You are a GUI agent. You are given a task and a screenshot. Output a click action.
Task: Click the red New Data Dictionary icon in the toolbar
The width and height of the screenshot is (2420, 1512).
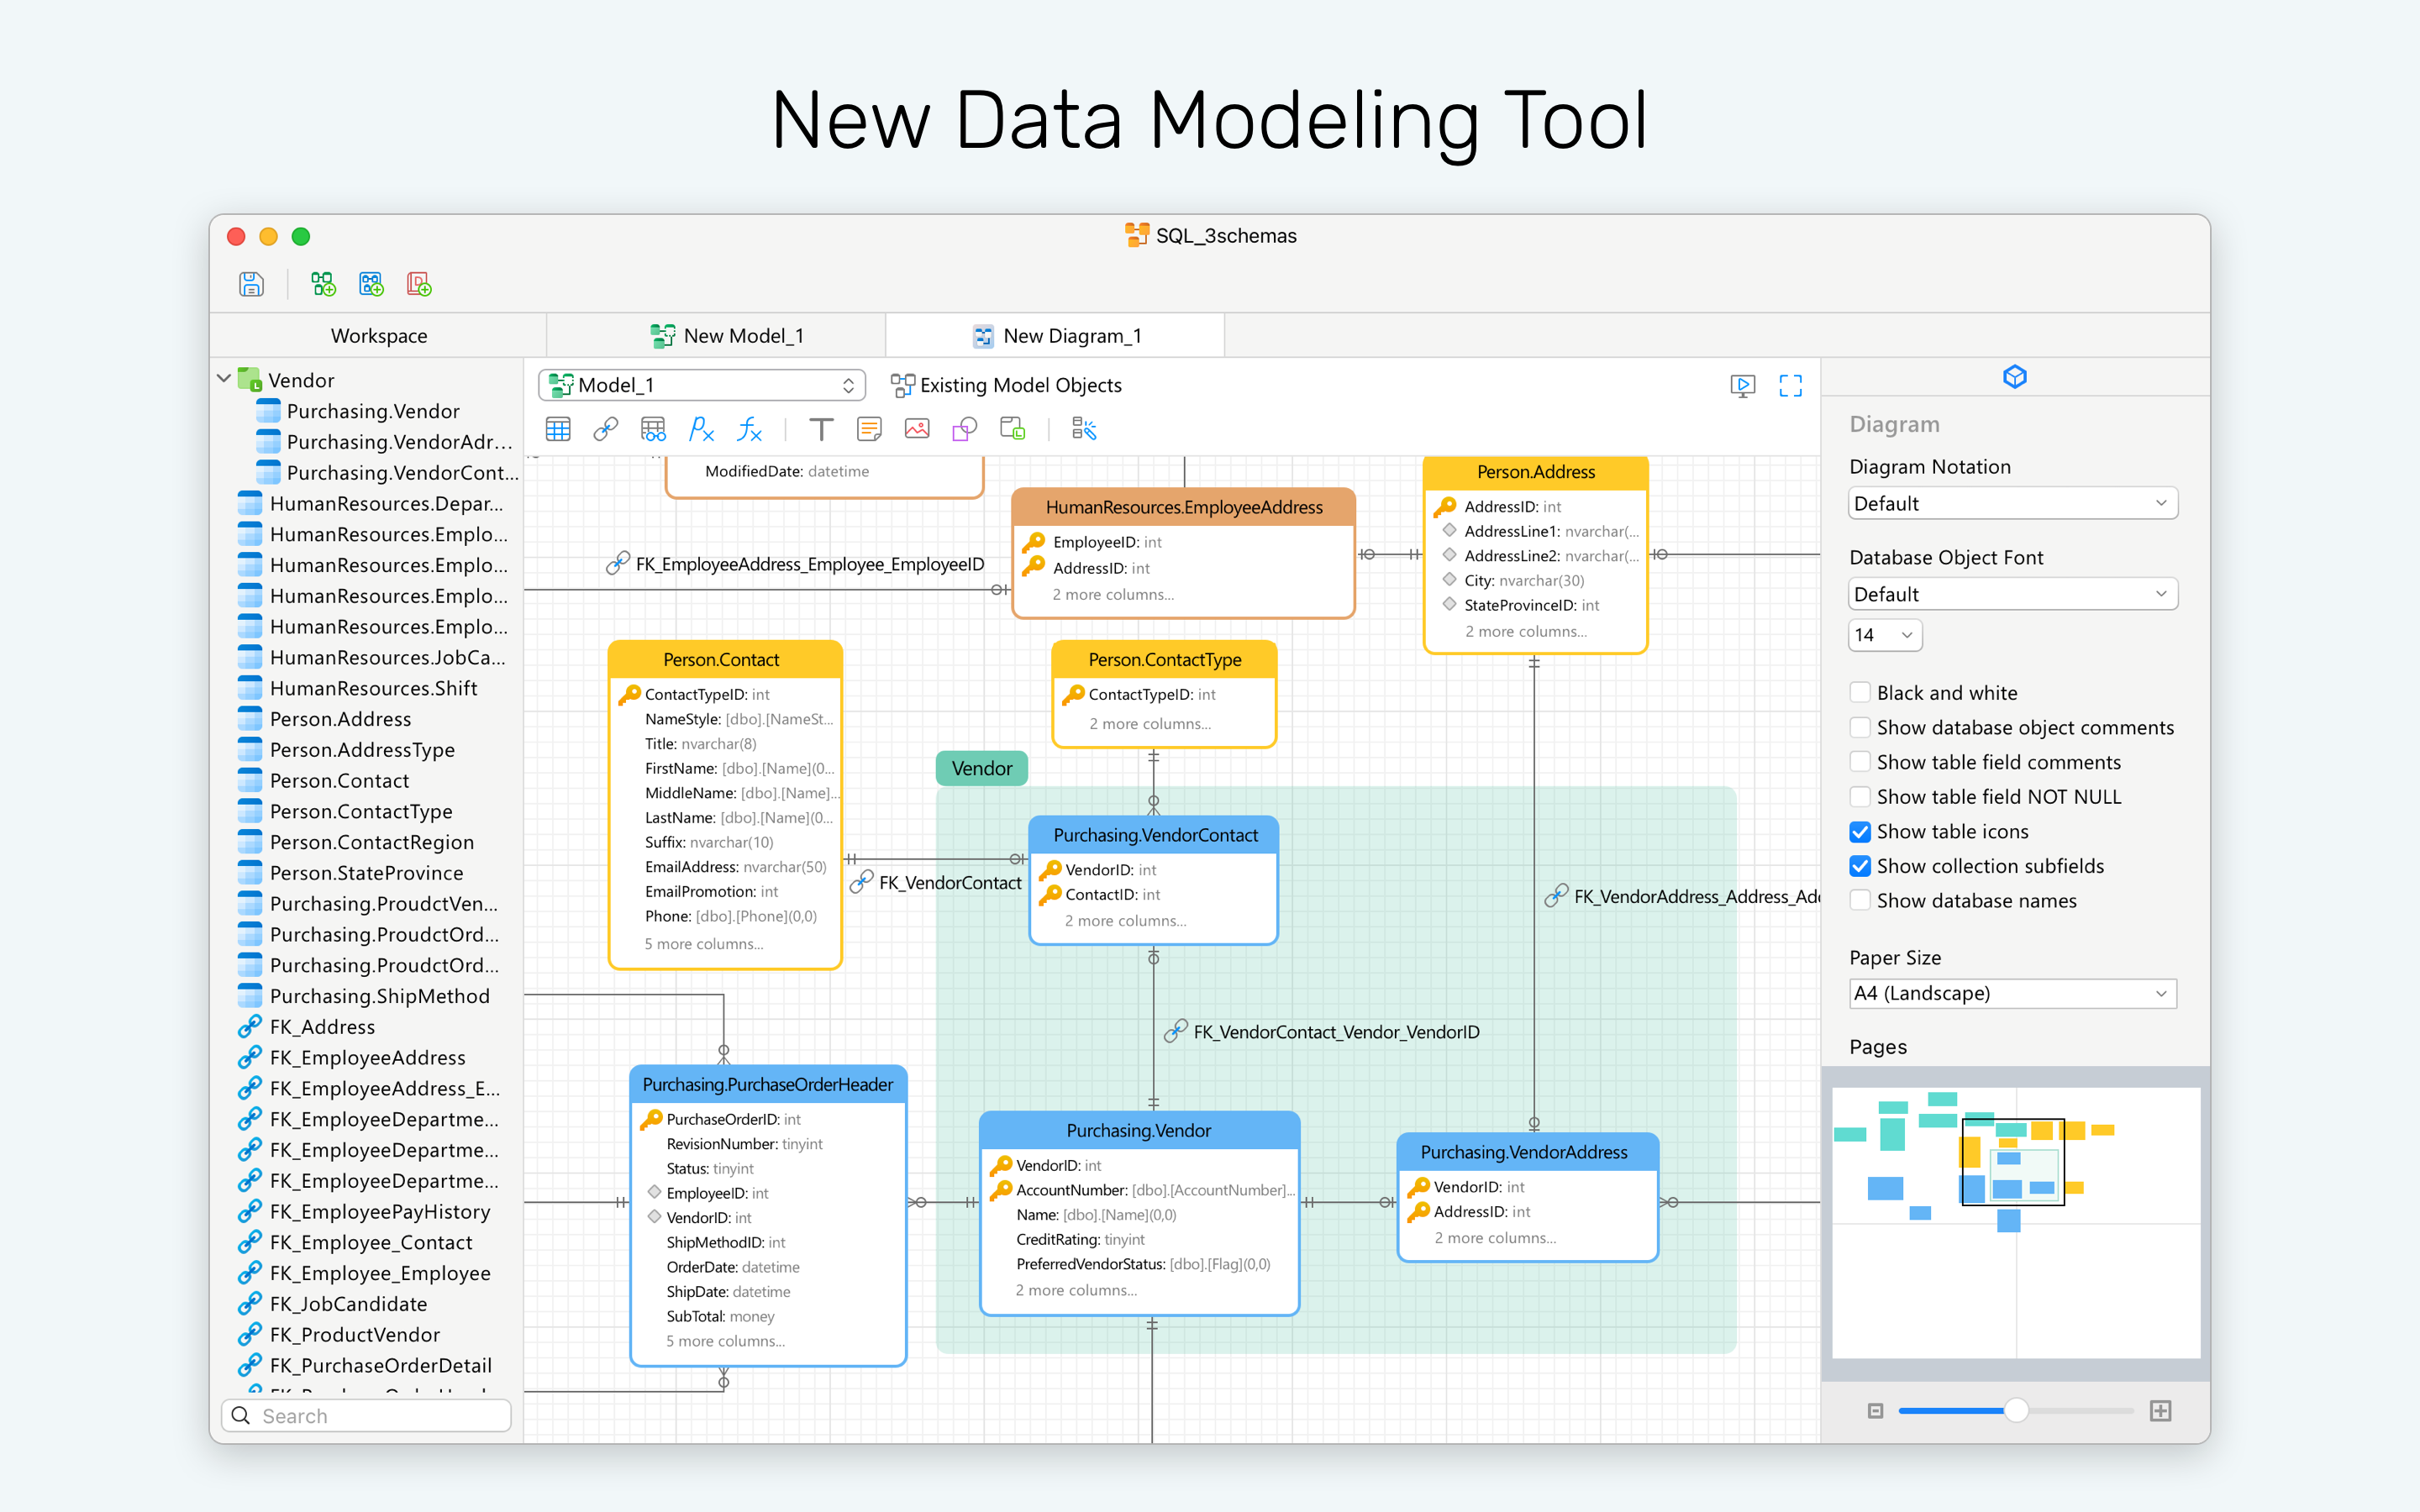click(419, 284)
